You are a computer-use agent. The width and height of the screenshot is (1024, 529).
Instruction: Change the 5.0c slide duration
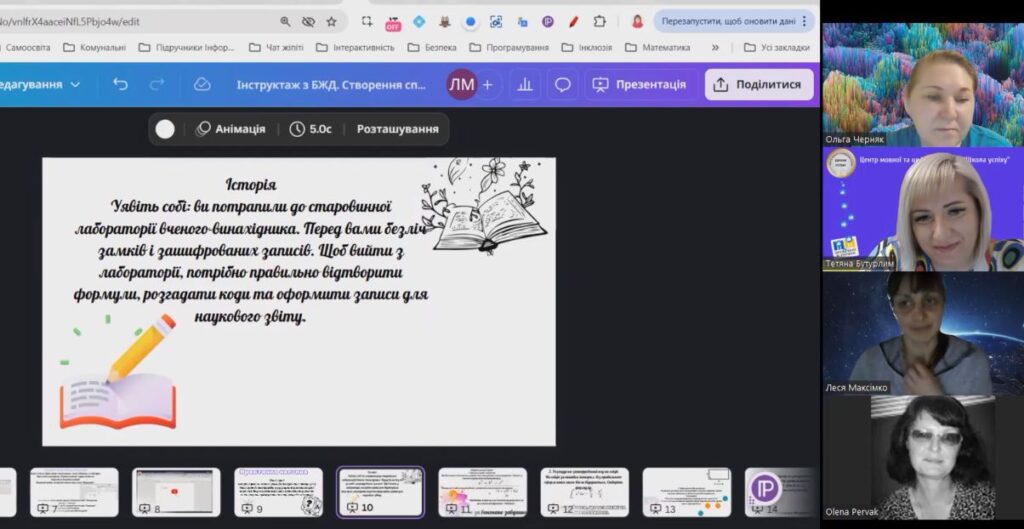311,129
